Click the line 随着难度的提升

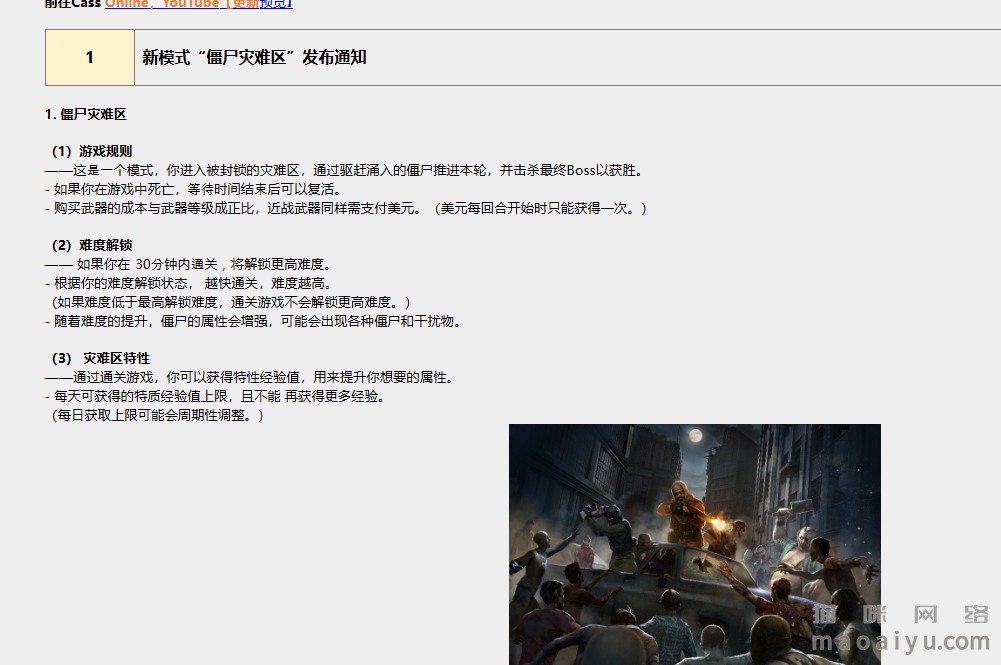pyautogui.click(x=253, y=321)
